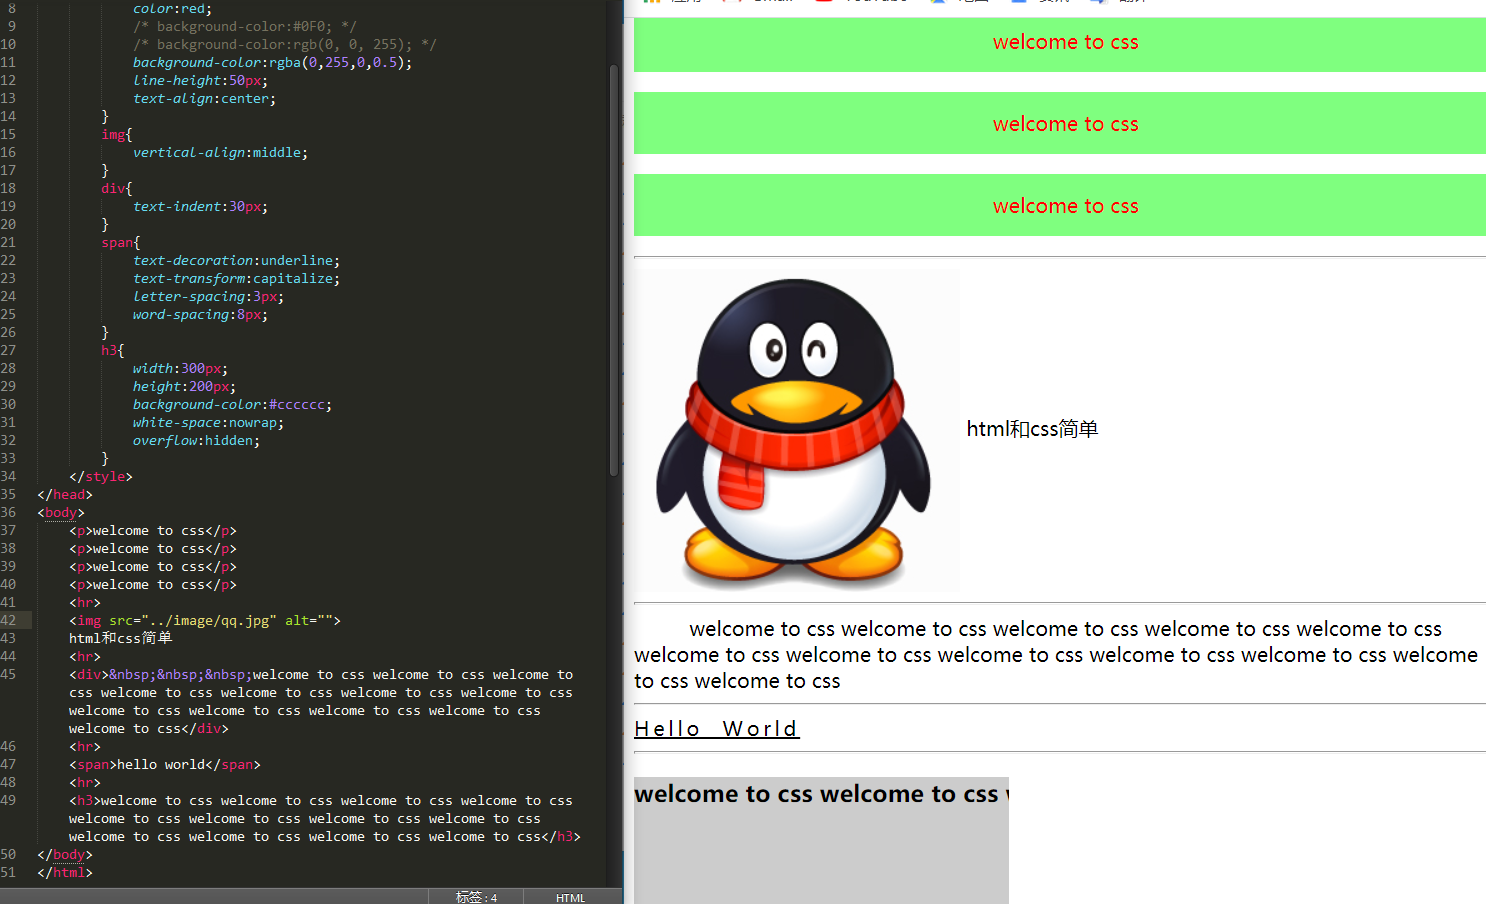Click the opening '<body>' tag
The width and height of the screenshot is (1486, 904).
pyautogui.click(x=61, y=513)
